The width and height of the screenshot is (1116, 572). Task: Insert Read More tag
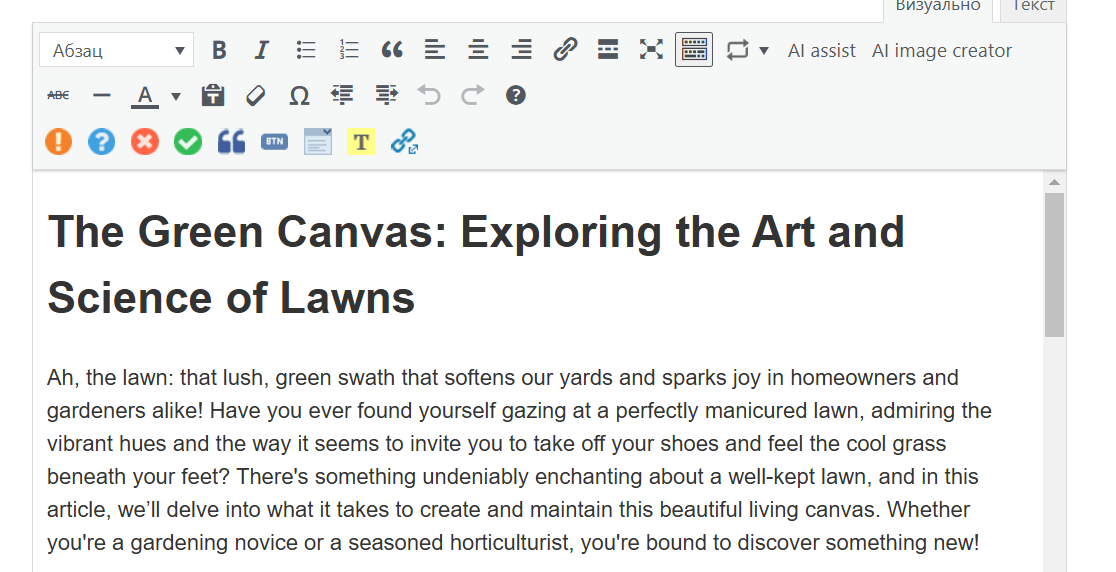point(608,50)
